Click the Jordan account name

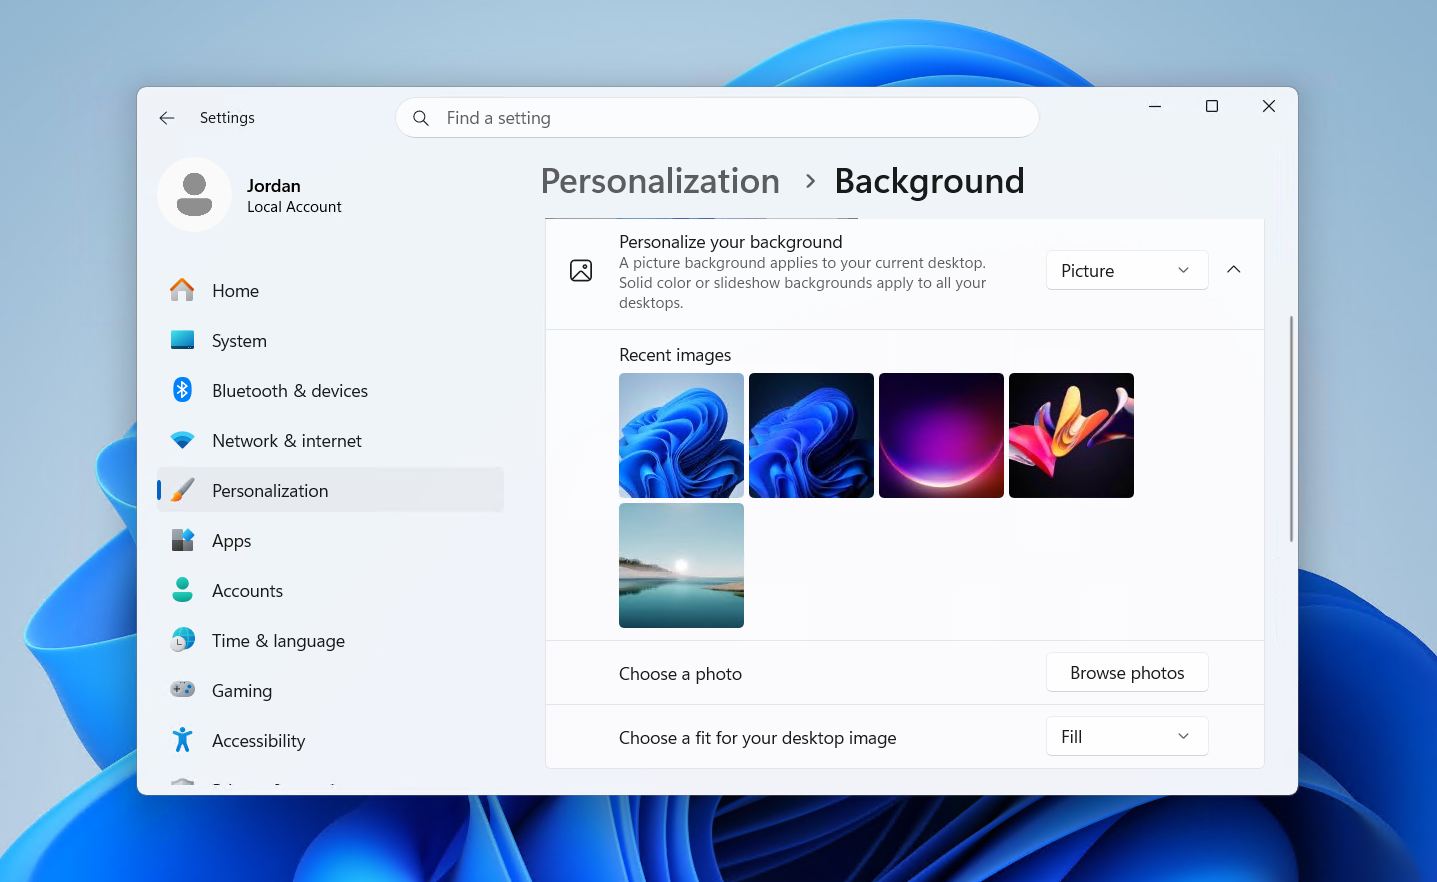coord(274,186)
